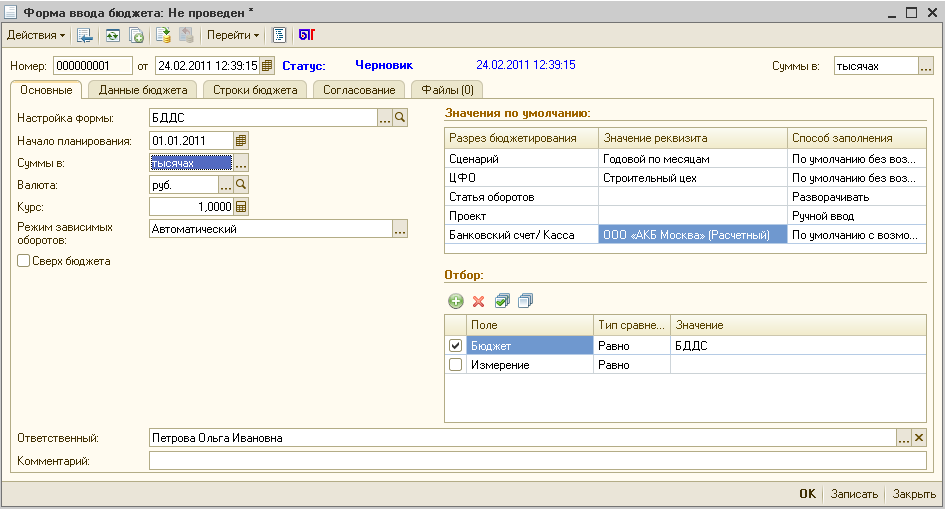Toggle the Сверх бюджета checkbox
Image resolution: width=945 pixels, height=509 pixels.
pyautogui.click(x=23, y=261)
